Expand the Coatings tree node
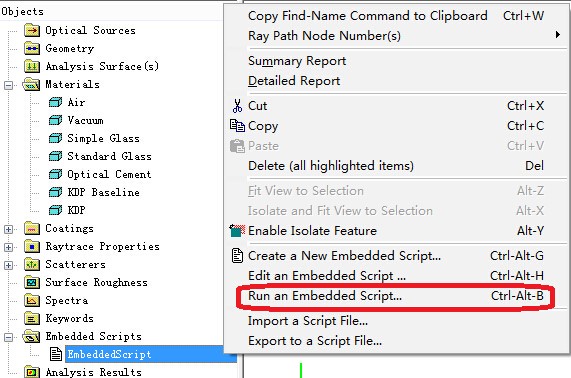The width and height of the screenshot is (571, 378). tap(8, 229)
